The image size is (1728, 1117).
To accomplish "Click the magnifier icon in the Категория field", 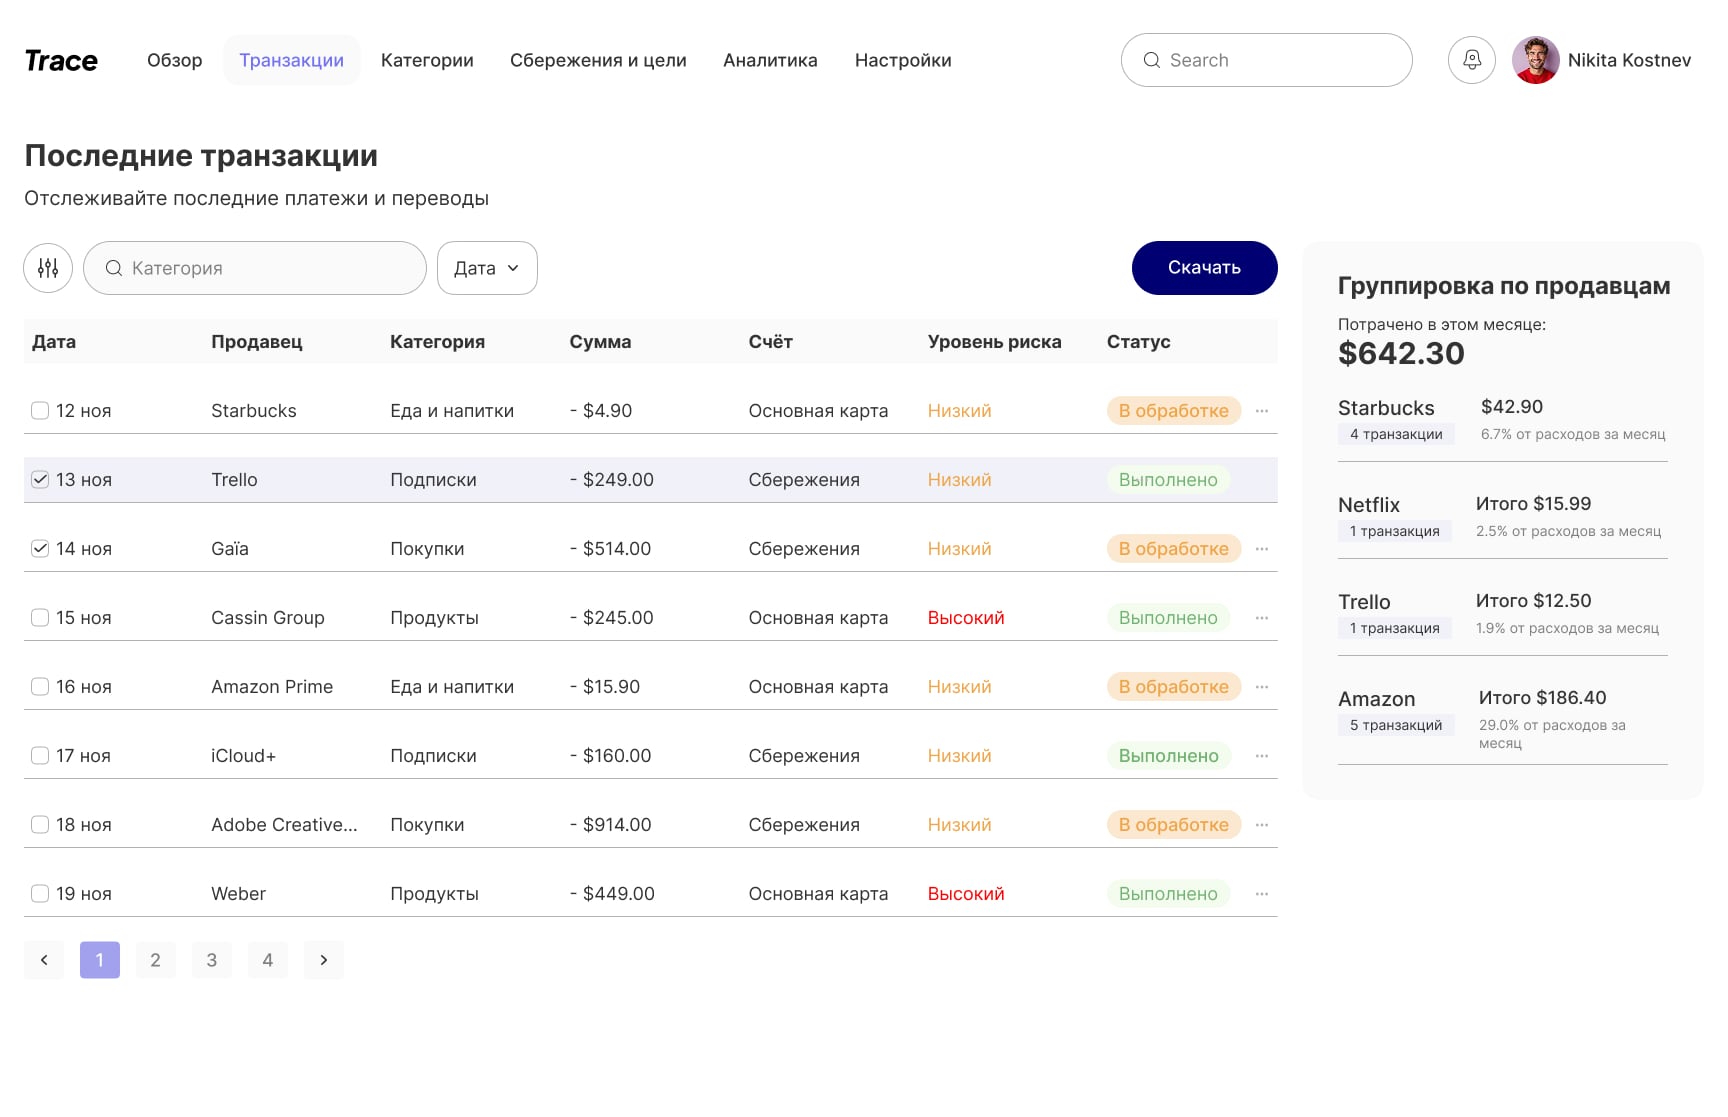I will click(114, 268).
